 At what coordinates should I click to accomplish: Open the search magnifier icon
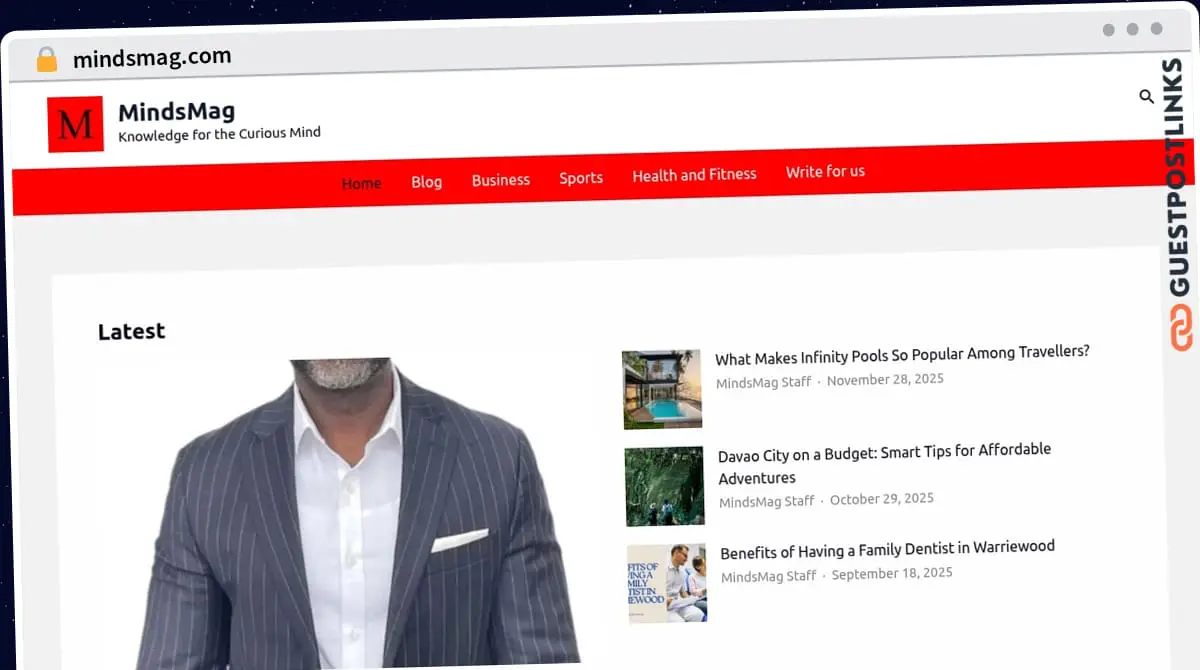coord(1147,96)
